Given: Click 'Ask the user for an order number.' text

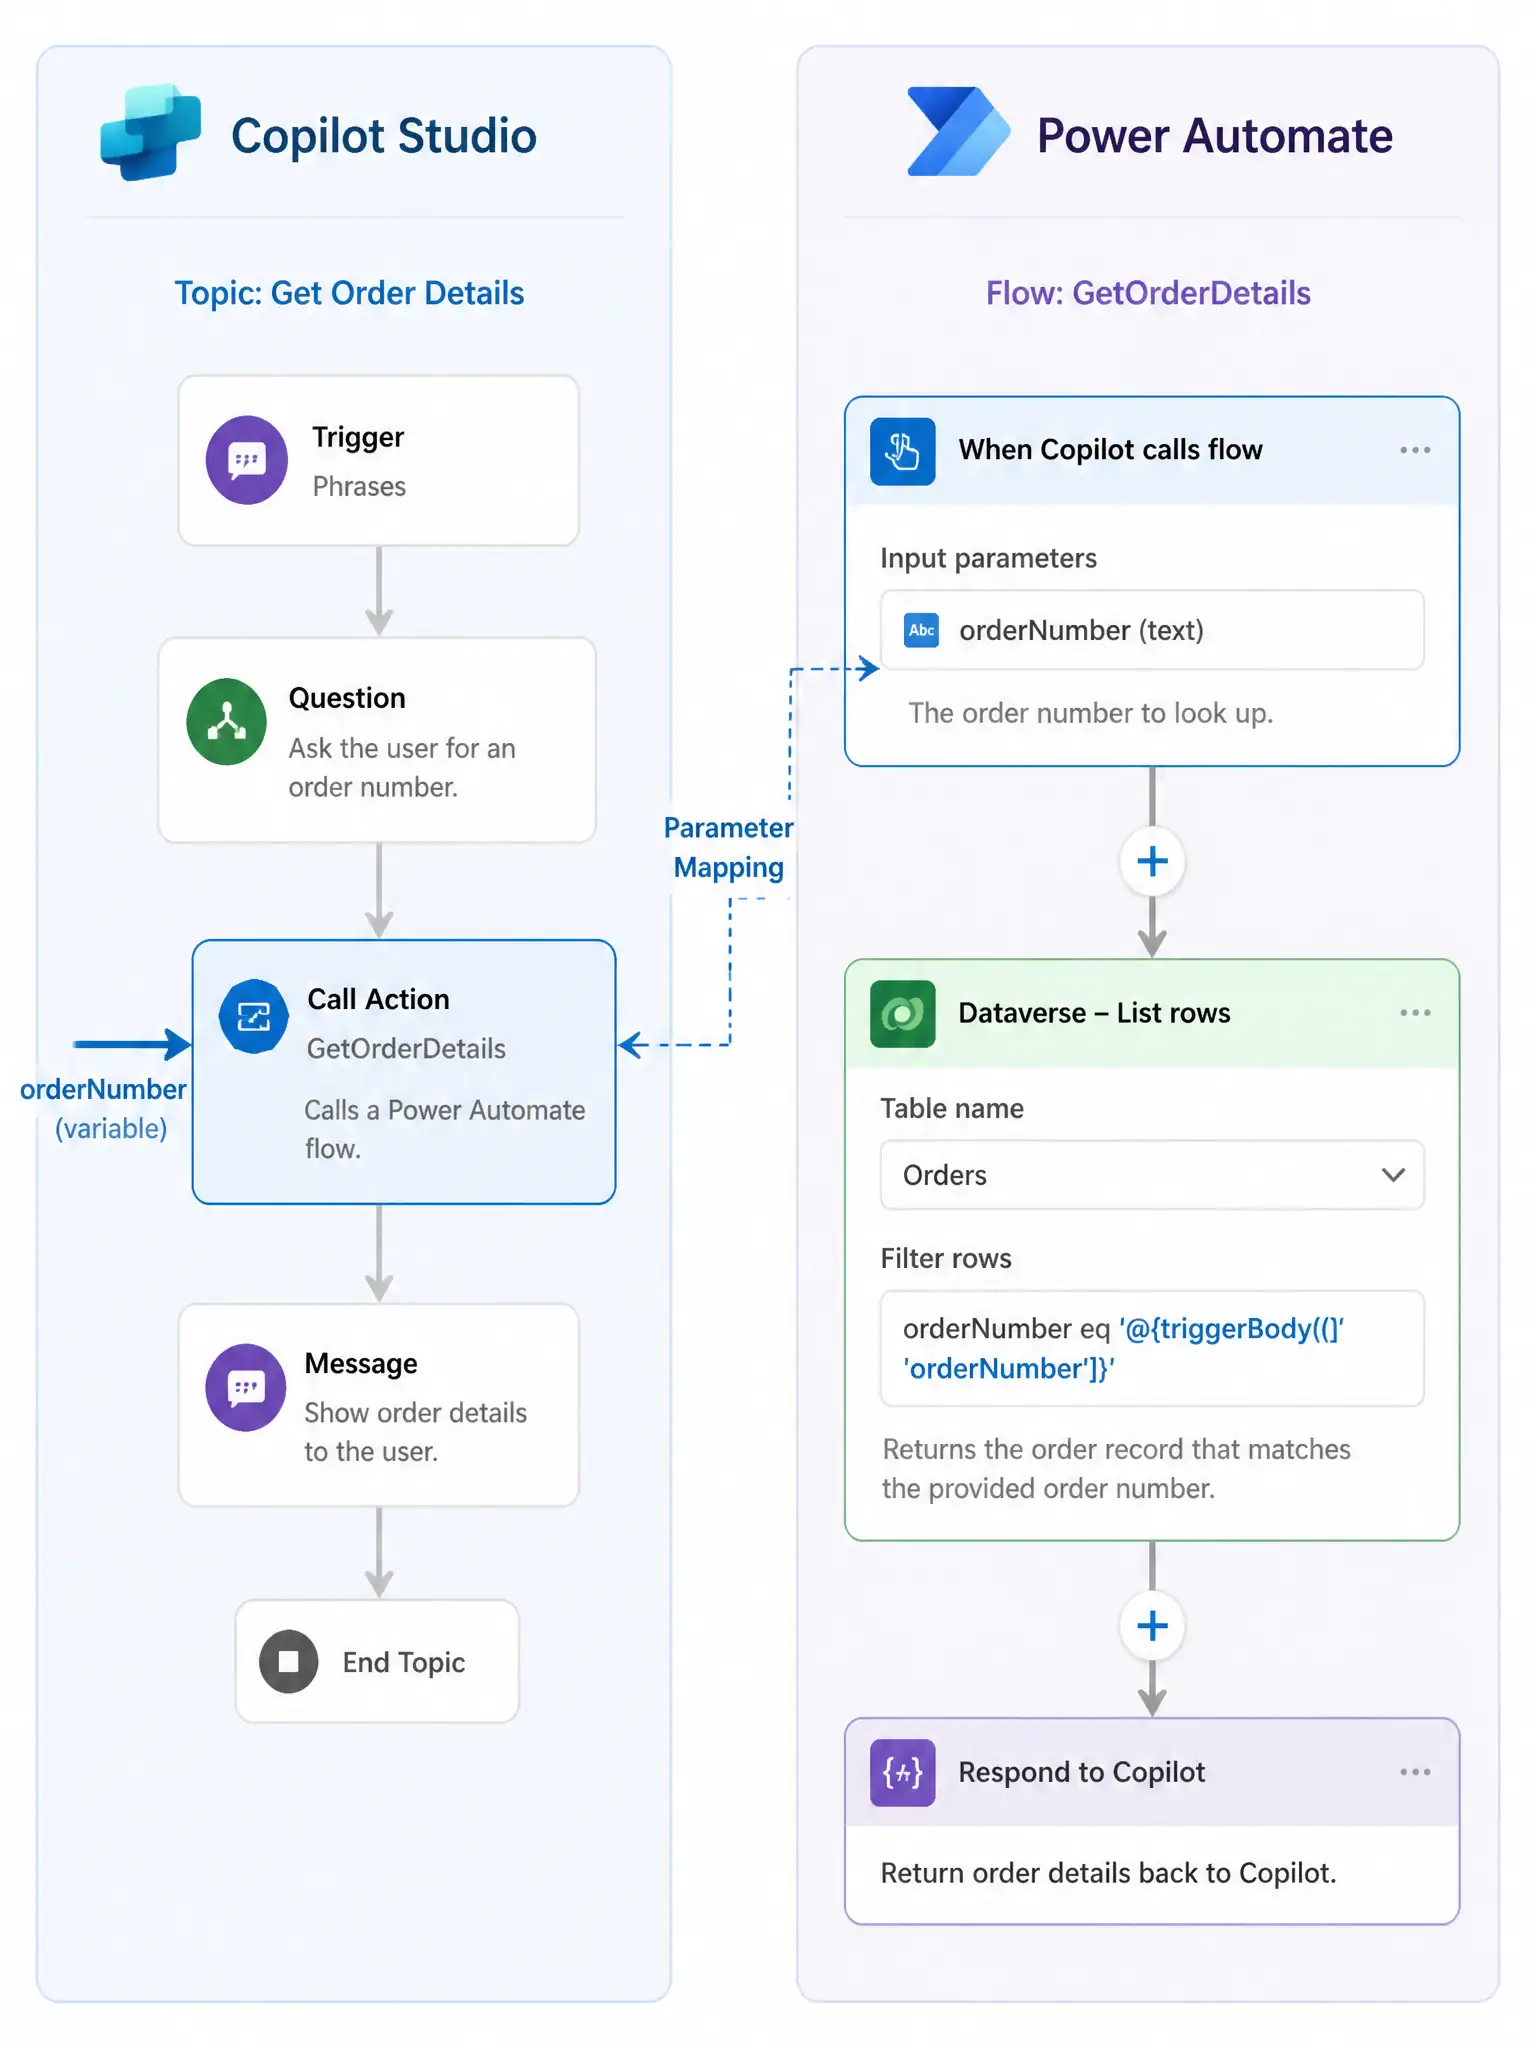Looking at the screenshot, I should 402,767.
